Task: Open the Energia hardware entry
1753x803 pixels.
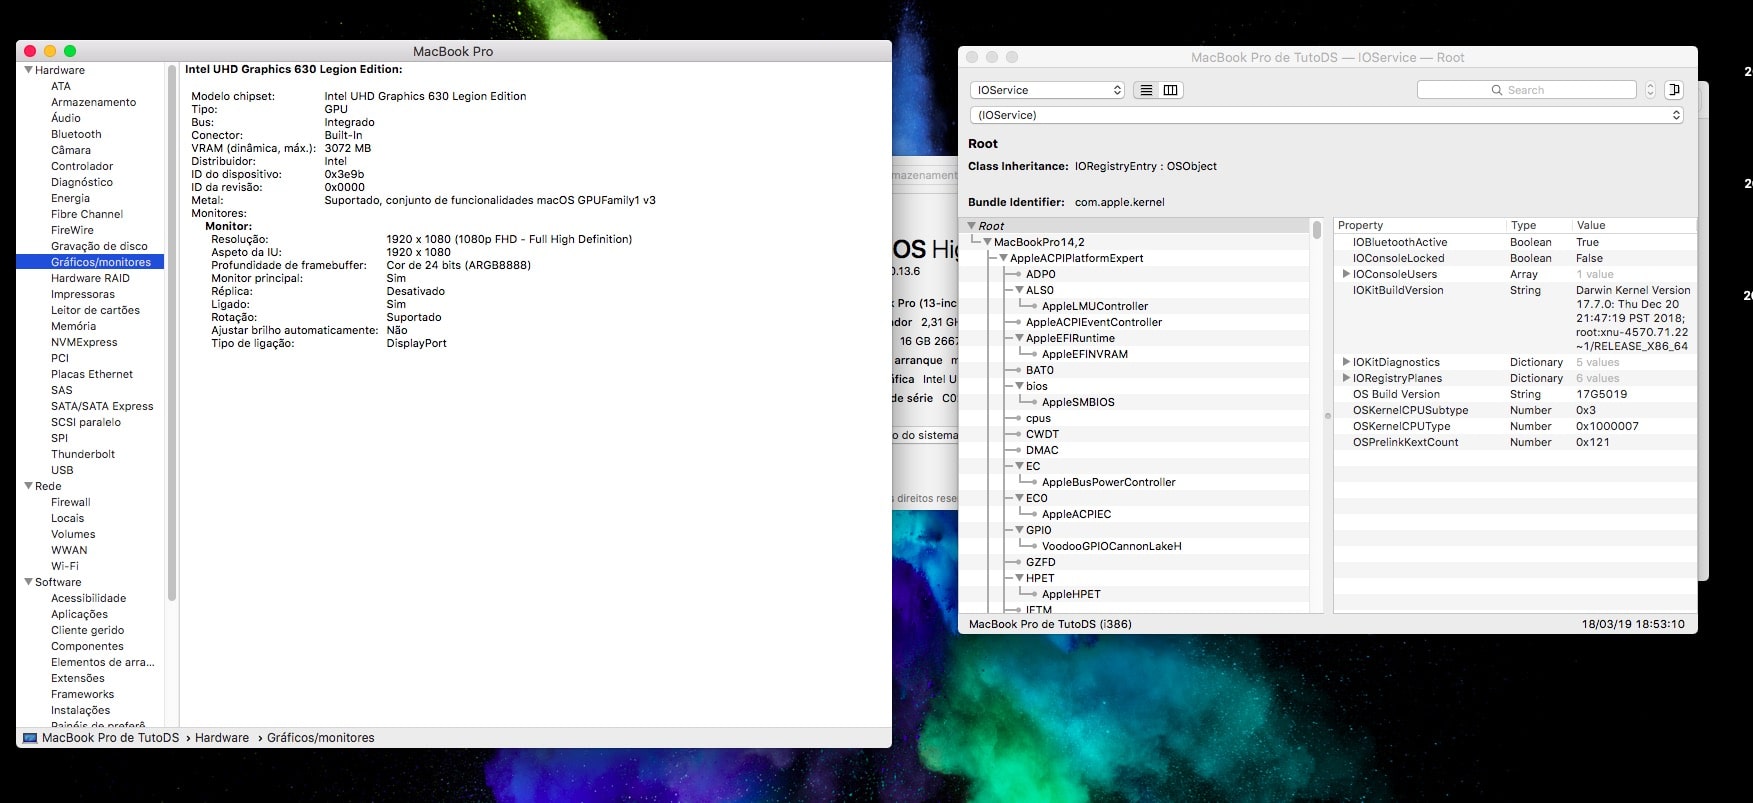Action: coord(70,198)
